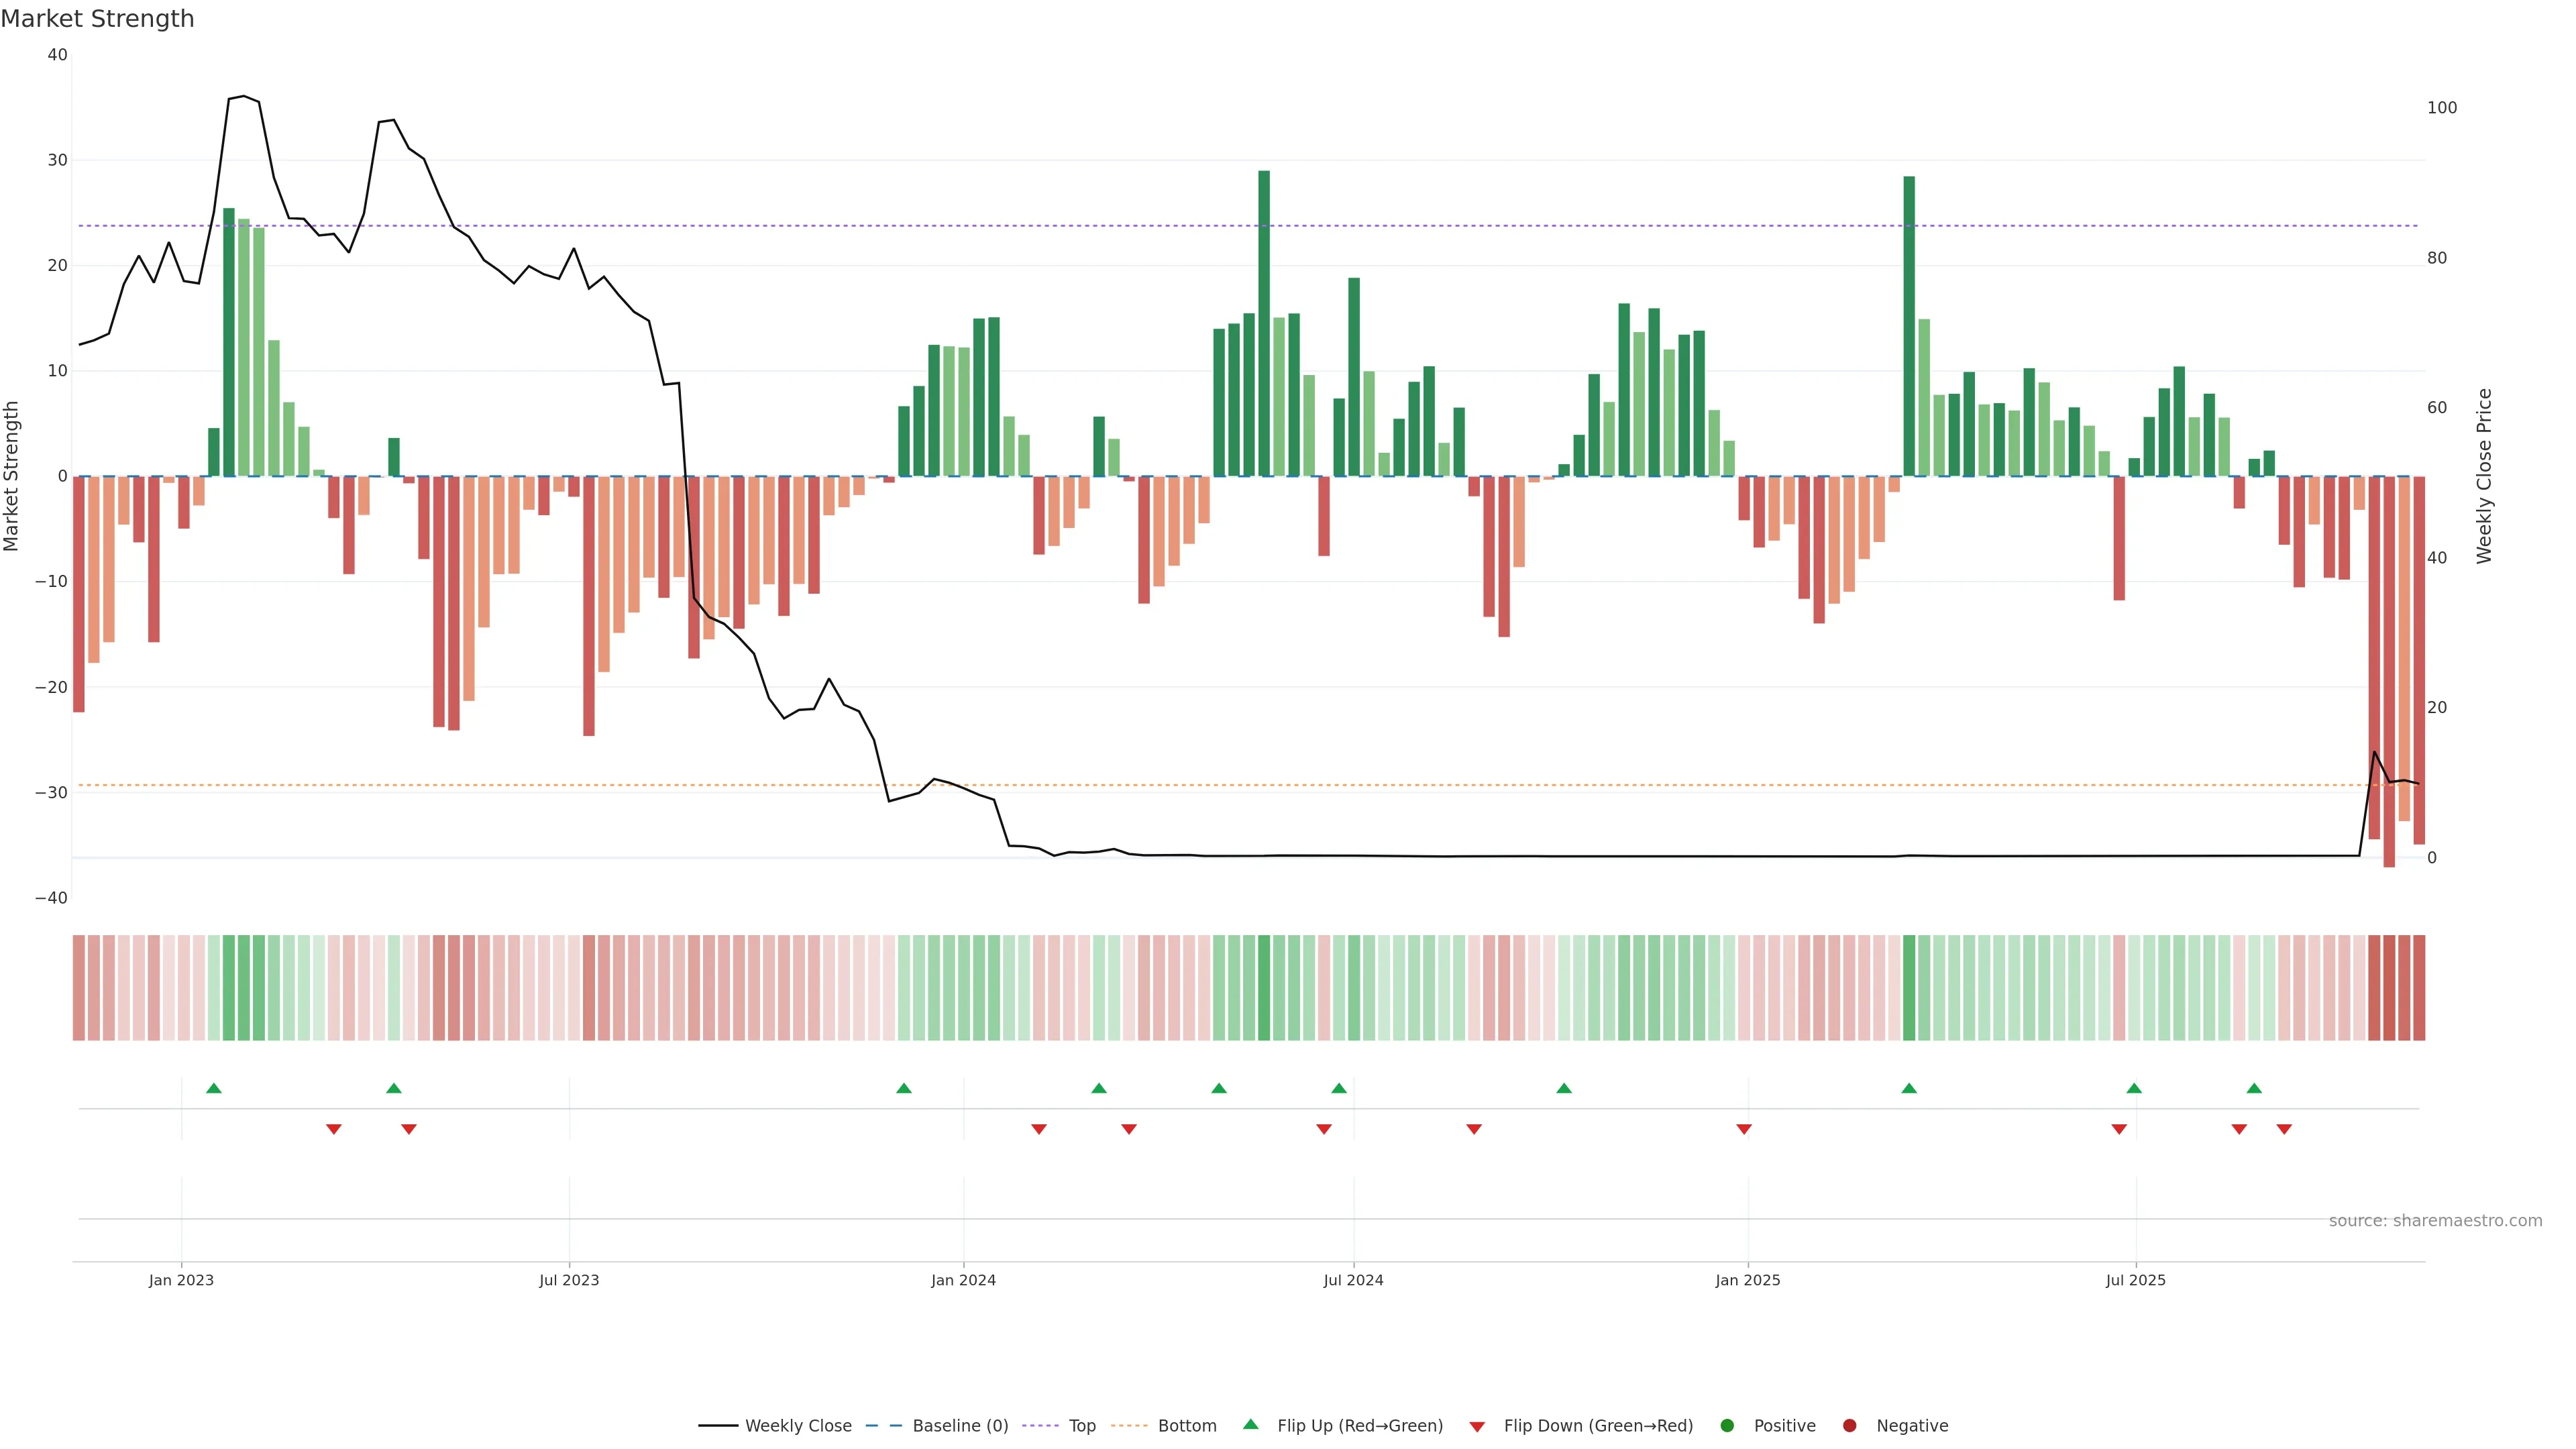Select the rightmost red flip-down triangle marker
This screenshot has width=2576, height=1449.
(x=2284, y=1129)
